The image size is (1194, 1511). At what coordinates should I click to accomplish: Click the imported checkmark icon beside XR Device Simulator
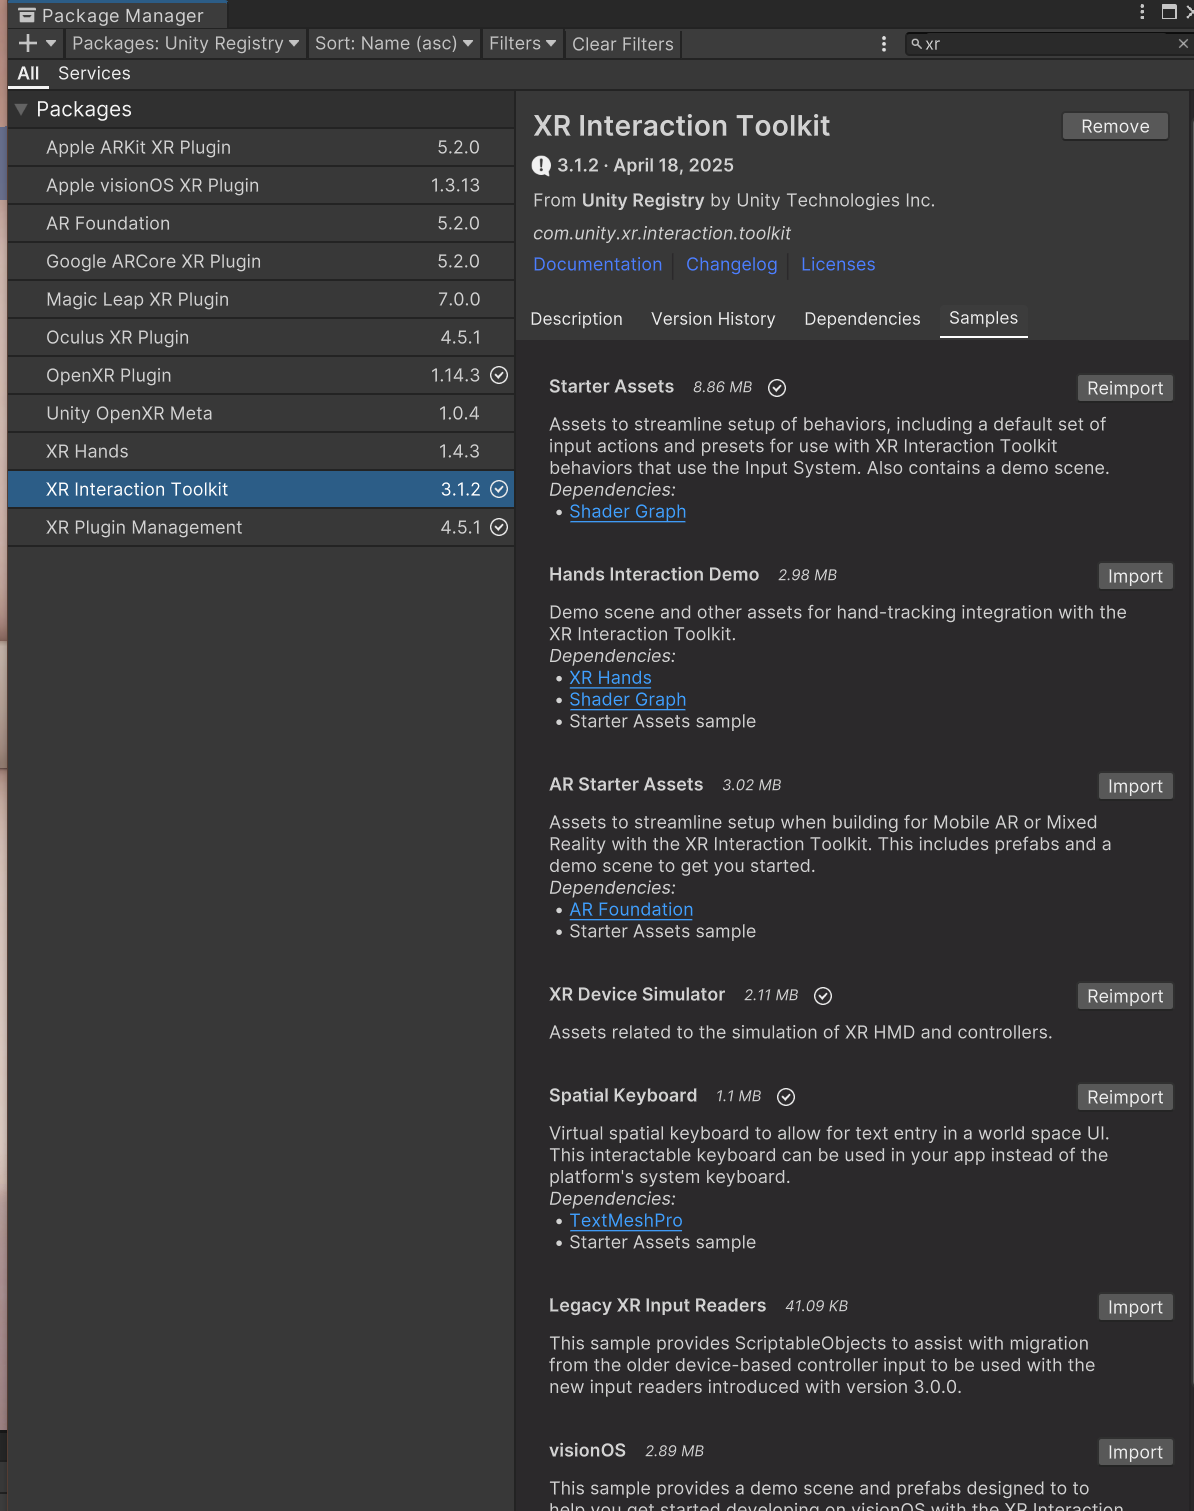[823, 996]
